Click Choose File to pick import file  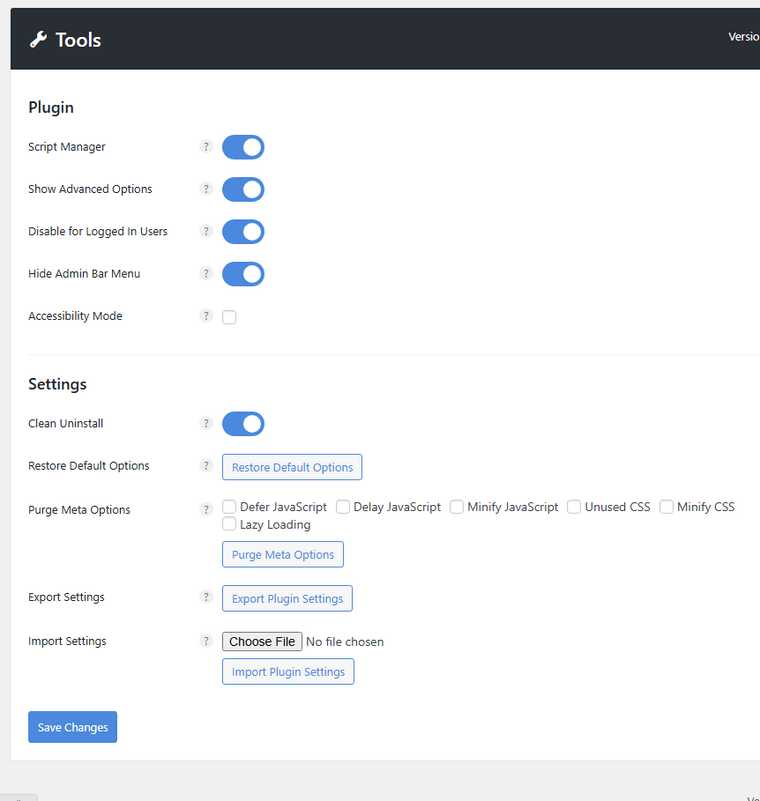[262, 642]
